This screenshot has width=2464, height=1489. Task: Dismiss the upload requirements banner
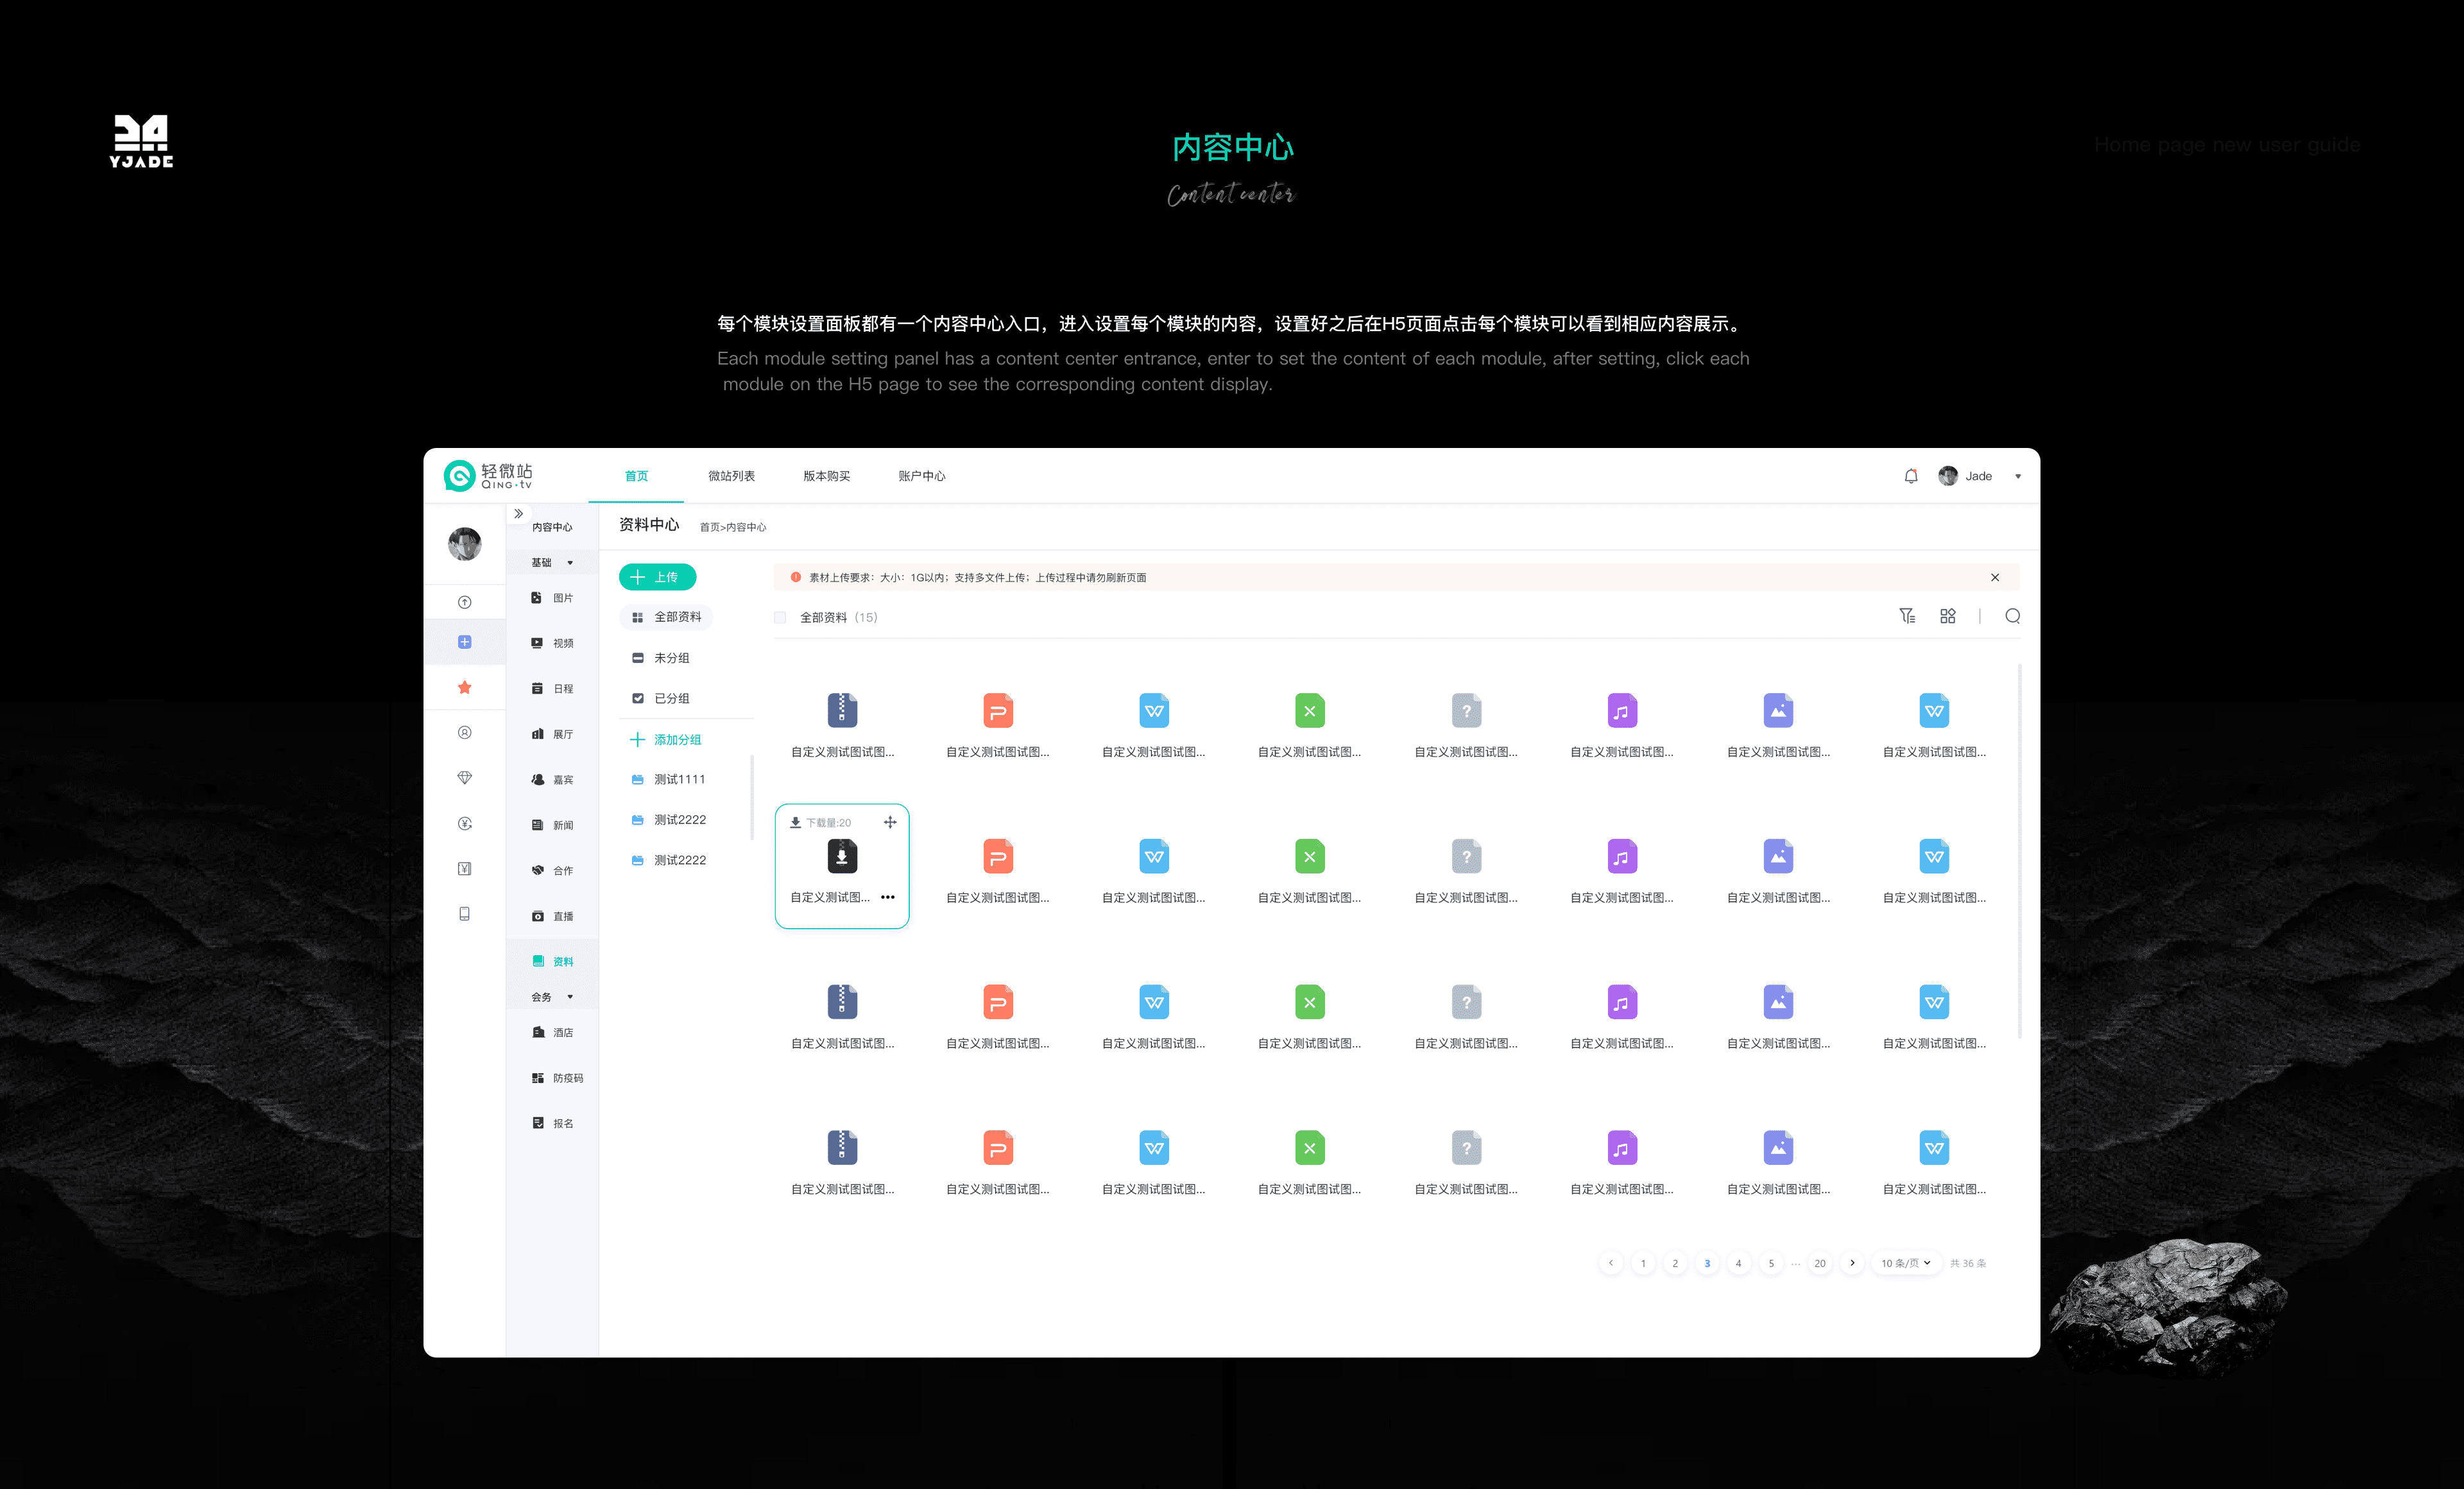click(x=1994, y=577)
